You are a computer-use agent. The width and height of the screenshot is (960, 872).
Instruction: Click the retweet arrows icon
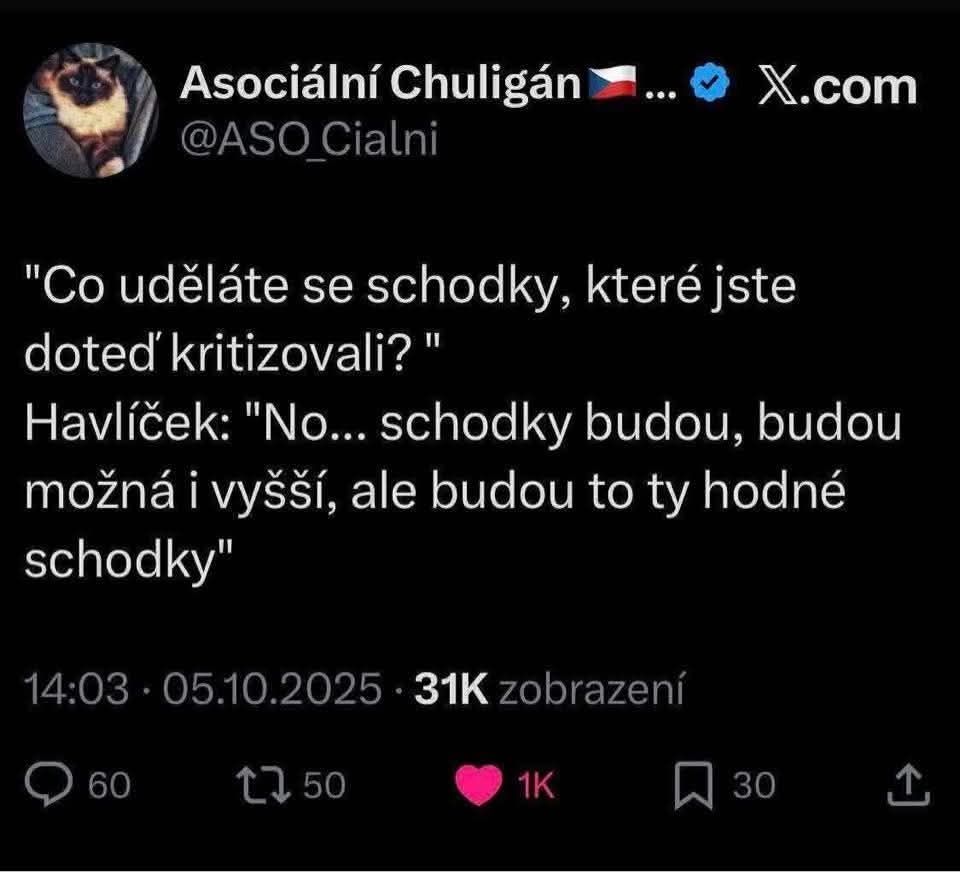(x=264, y=784)
